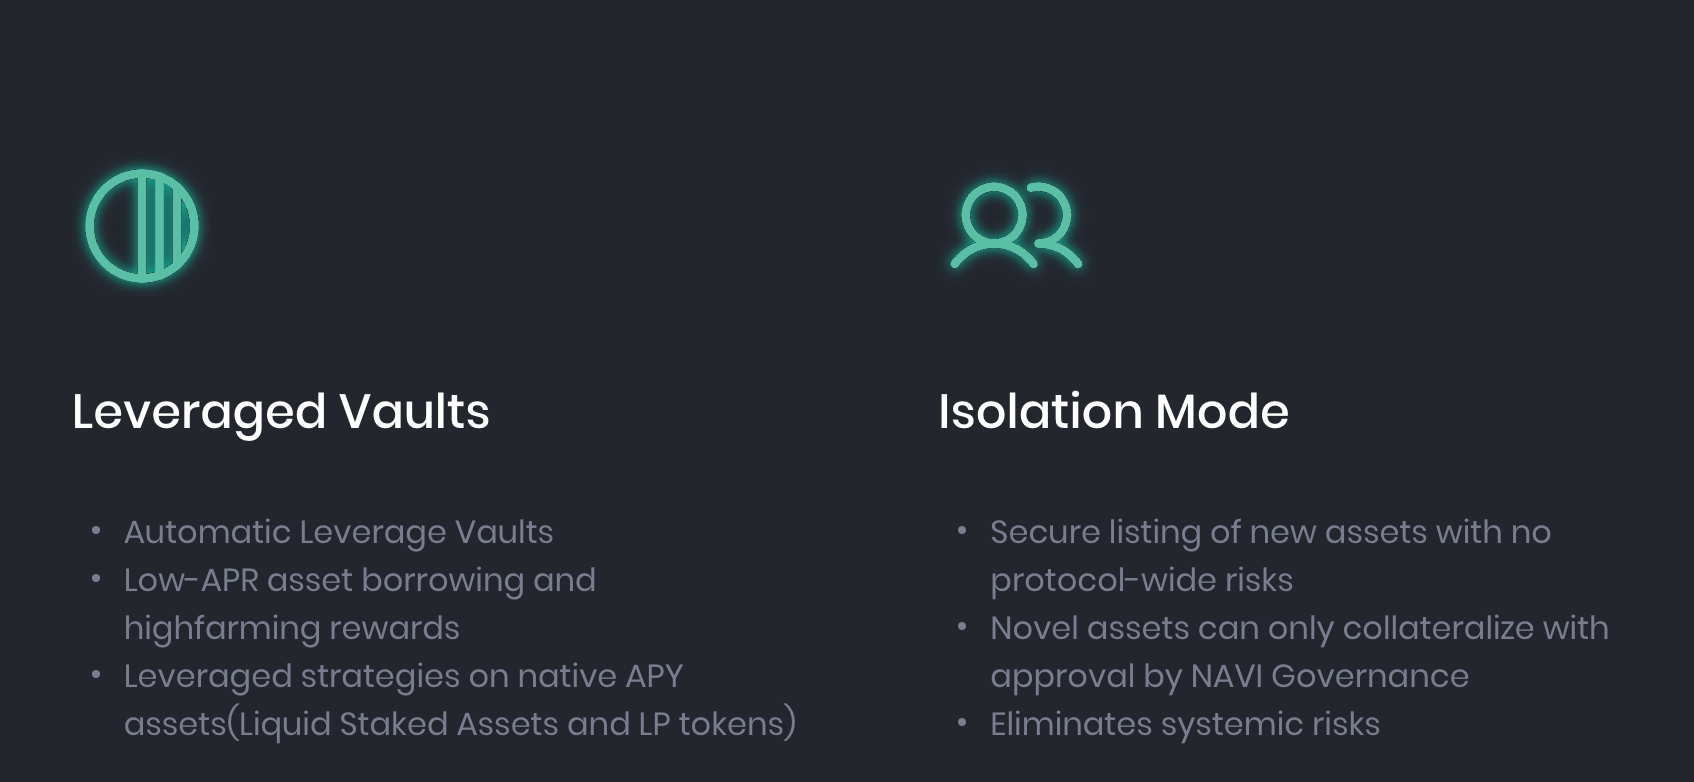
Task: Click 'assets(Liquid Staked Assets and LP tokens)' line
Action: pyautogui.click(x=460, y=724)
